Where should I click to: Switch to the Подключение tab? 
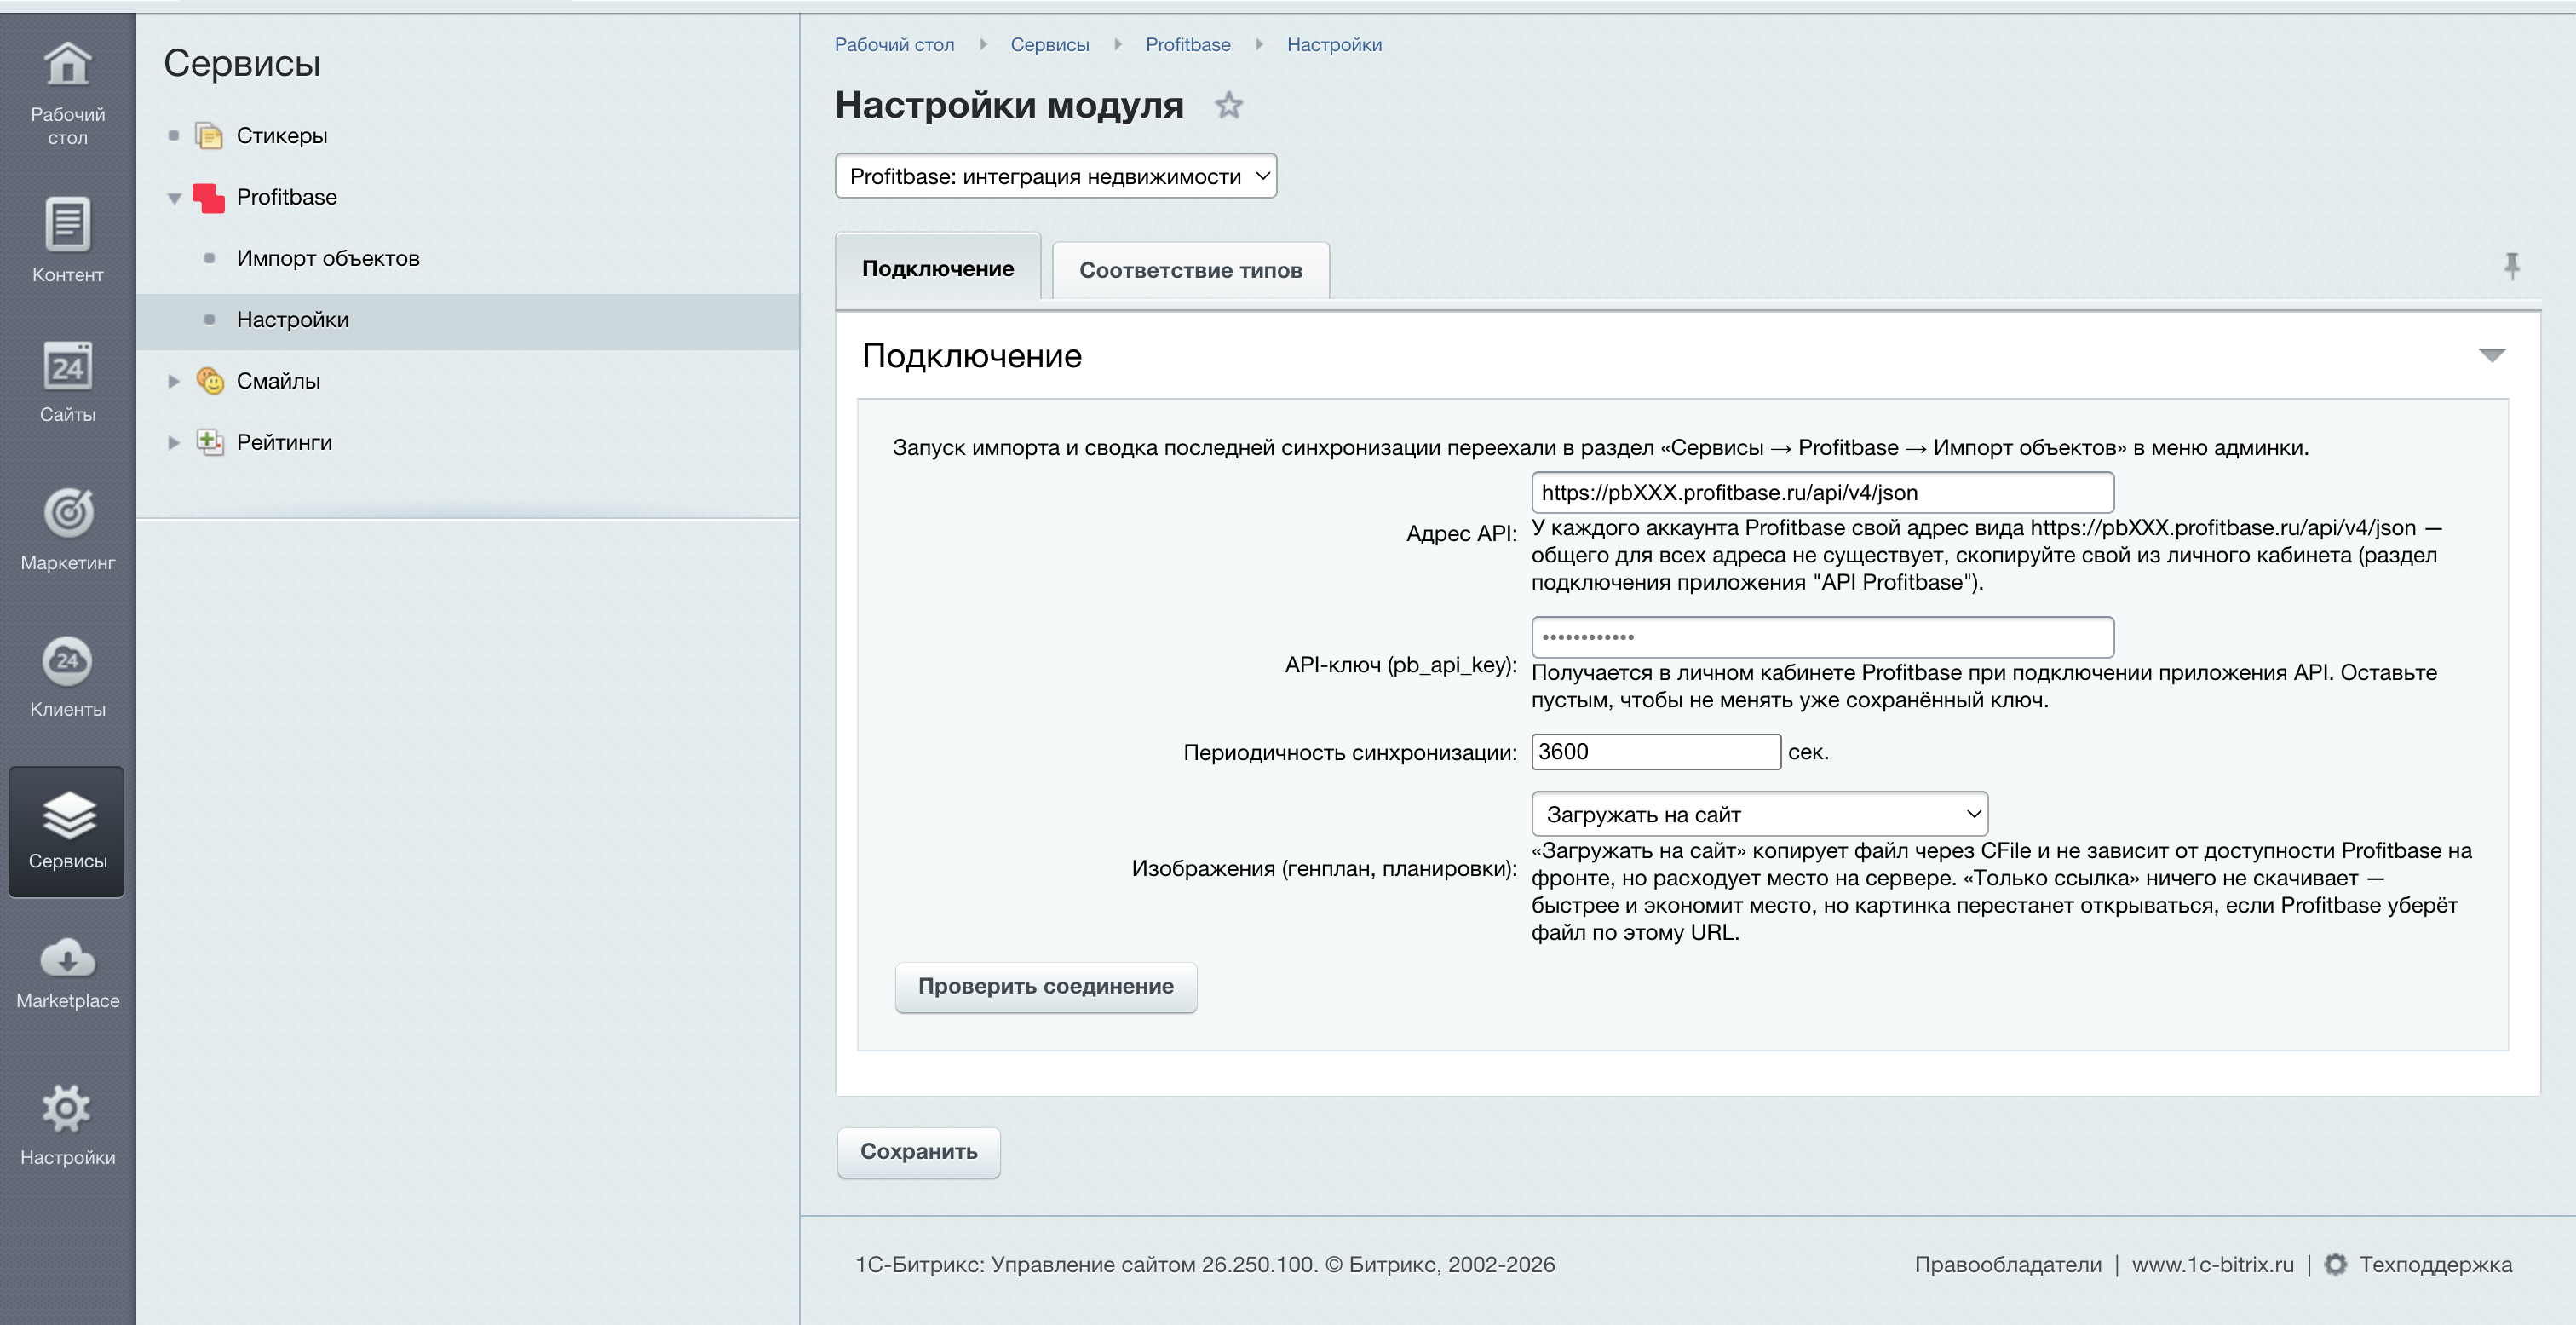tap(937, 268)
